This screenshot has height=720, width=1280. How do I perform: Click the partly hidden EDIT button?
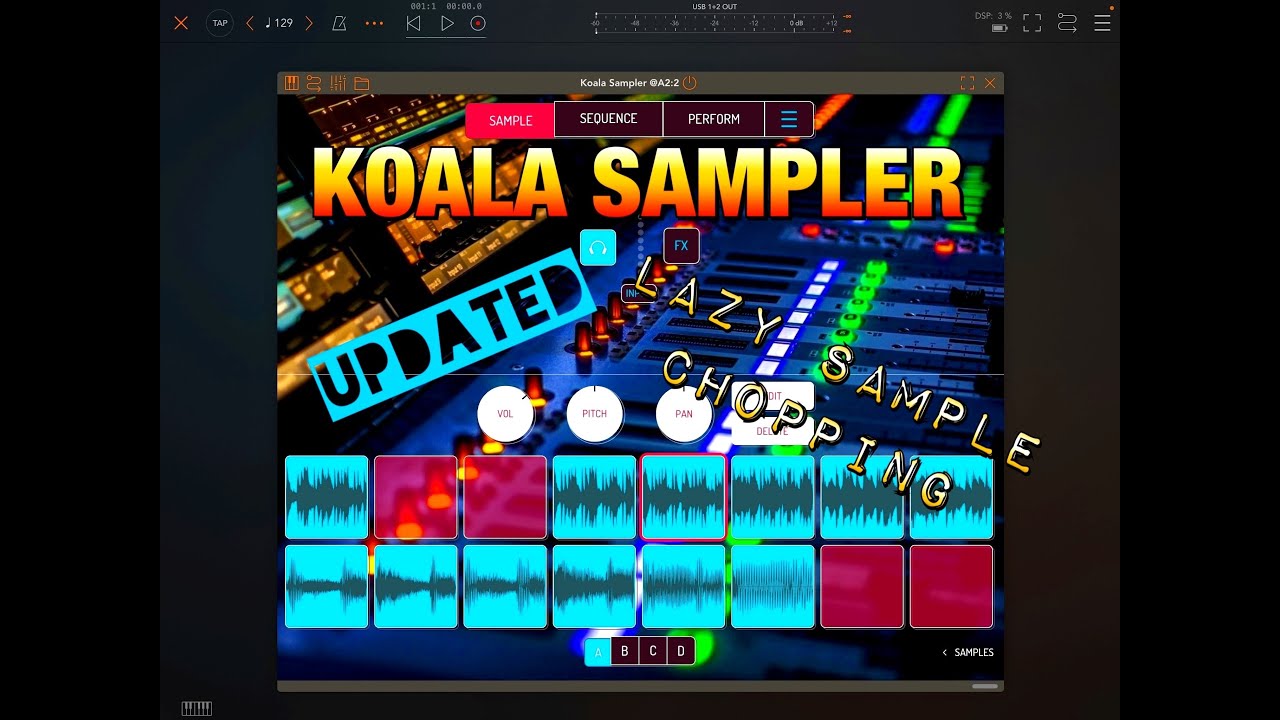(x=772, y=396)
